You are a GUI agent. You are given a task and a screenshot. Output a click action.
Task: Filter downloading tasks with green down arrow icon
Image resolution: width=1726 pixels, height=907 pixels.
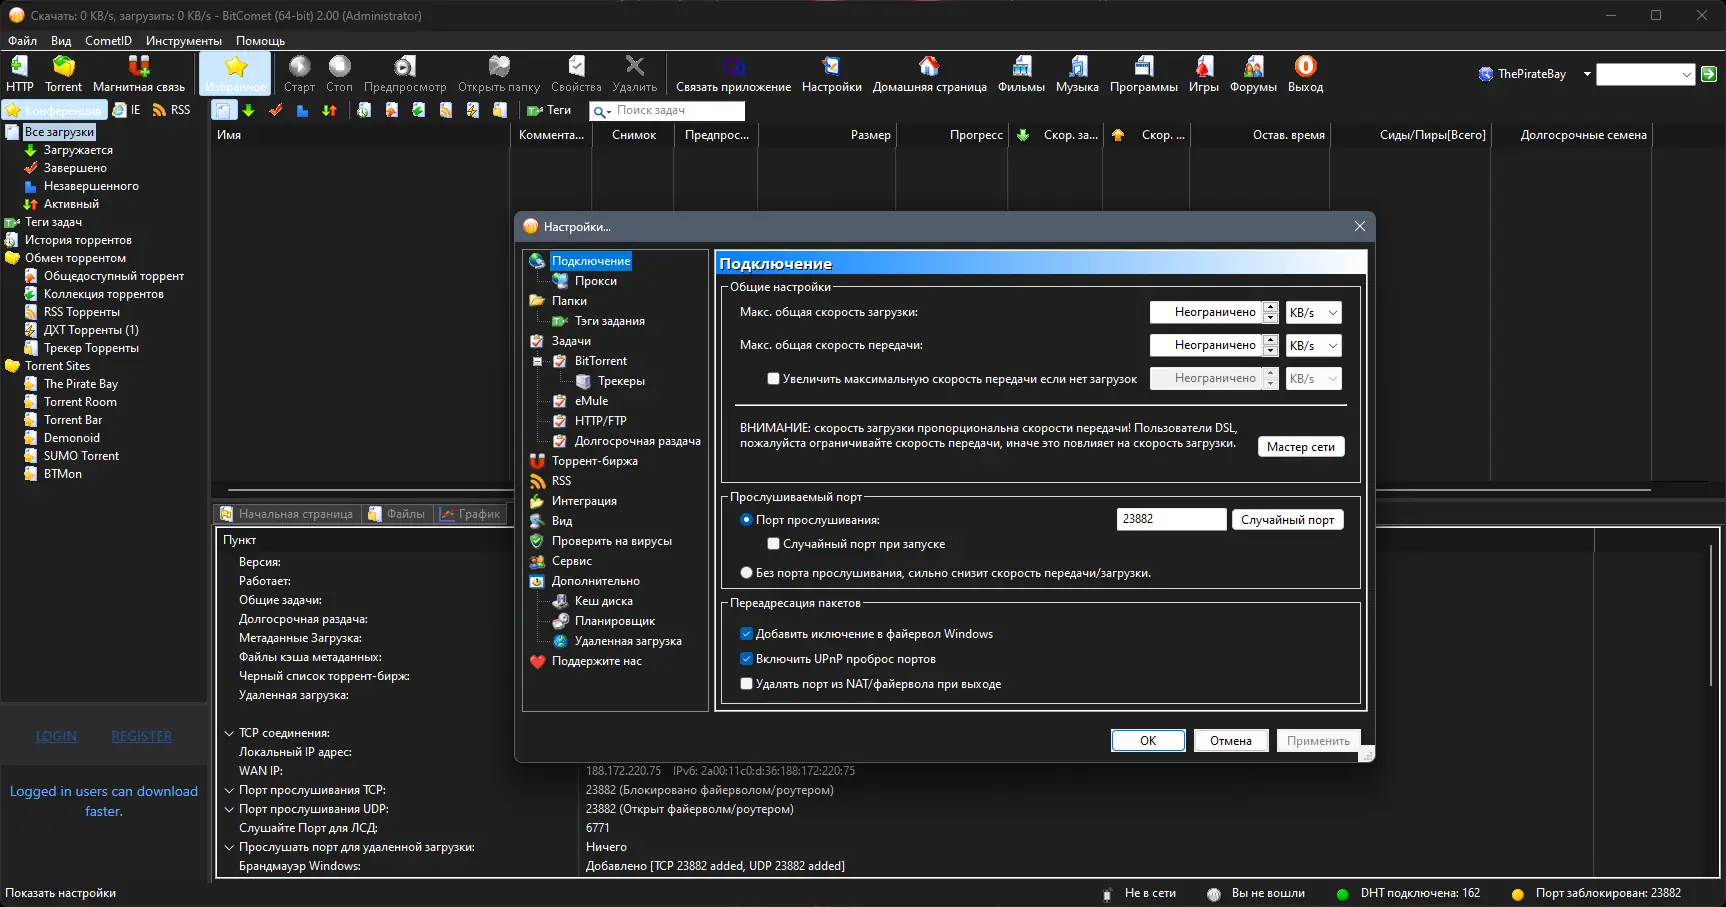[249, 110]
